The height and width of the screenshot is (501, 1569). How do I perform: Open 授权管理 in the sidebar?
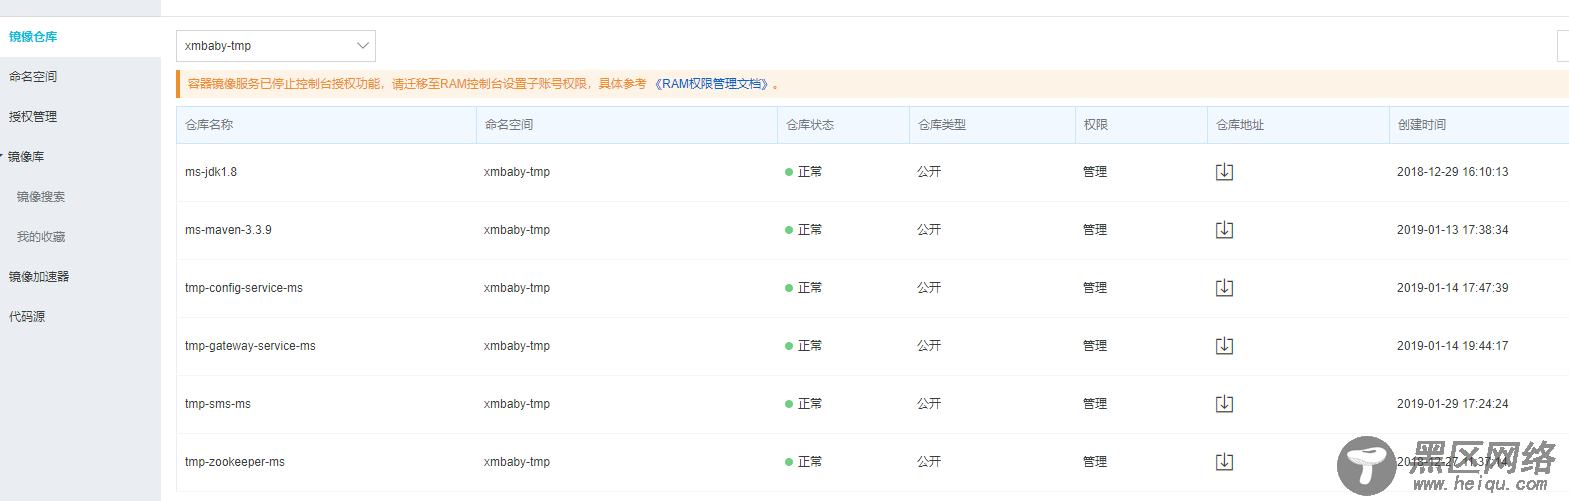[33, 117]
